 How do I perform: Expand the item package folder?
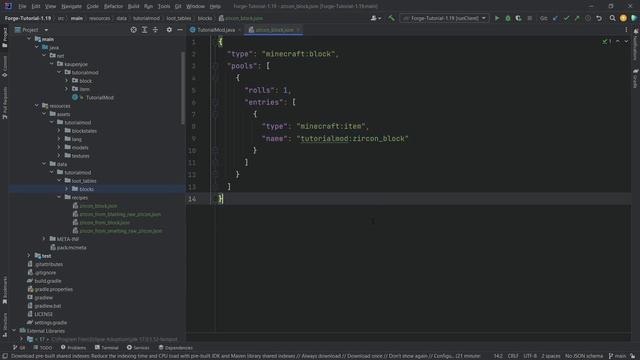coord(67,89)
